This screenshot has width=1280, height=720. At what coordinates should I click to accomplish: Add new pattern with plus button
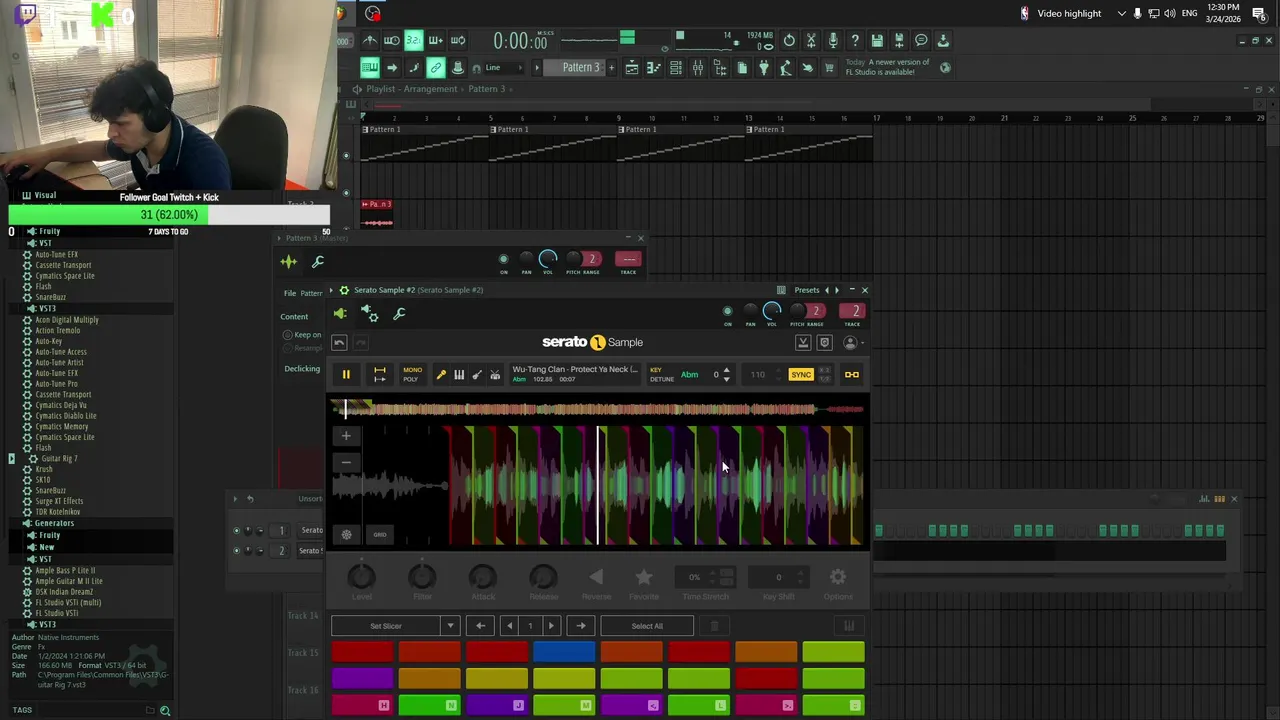pyautogui.click(x=610, y=68)
